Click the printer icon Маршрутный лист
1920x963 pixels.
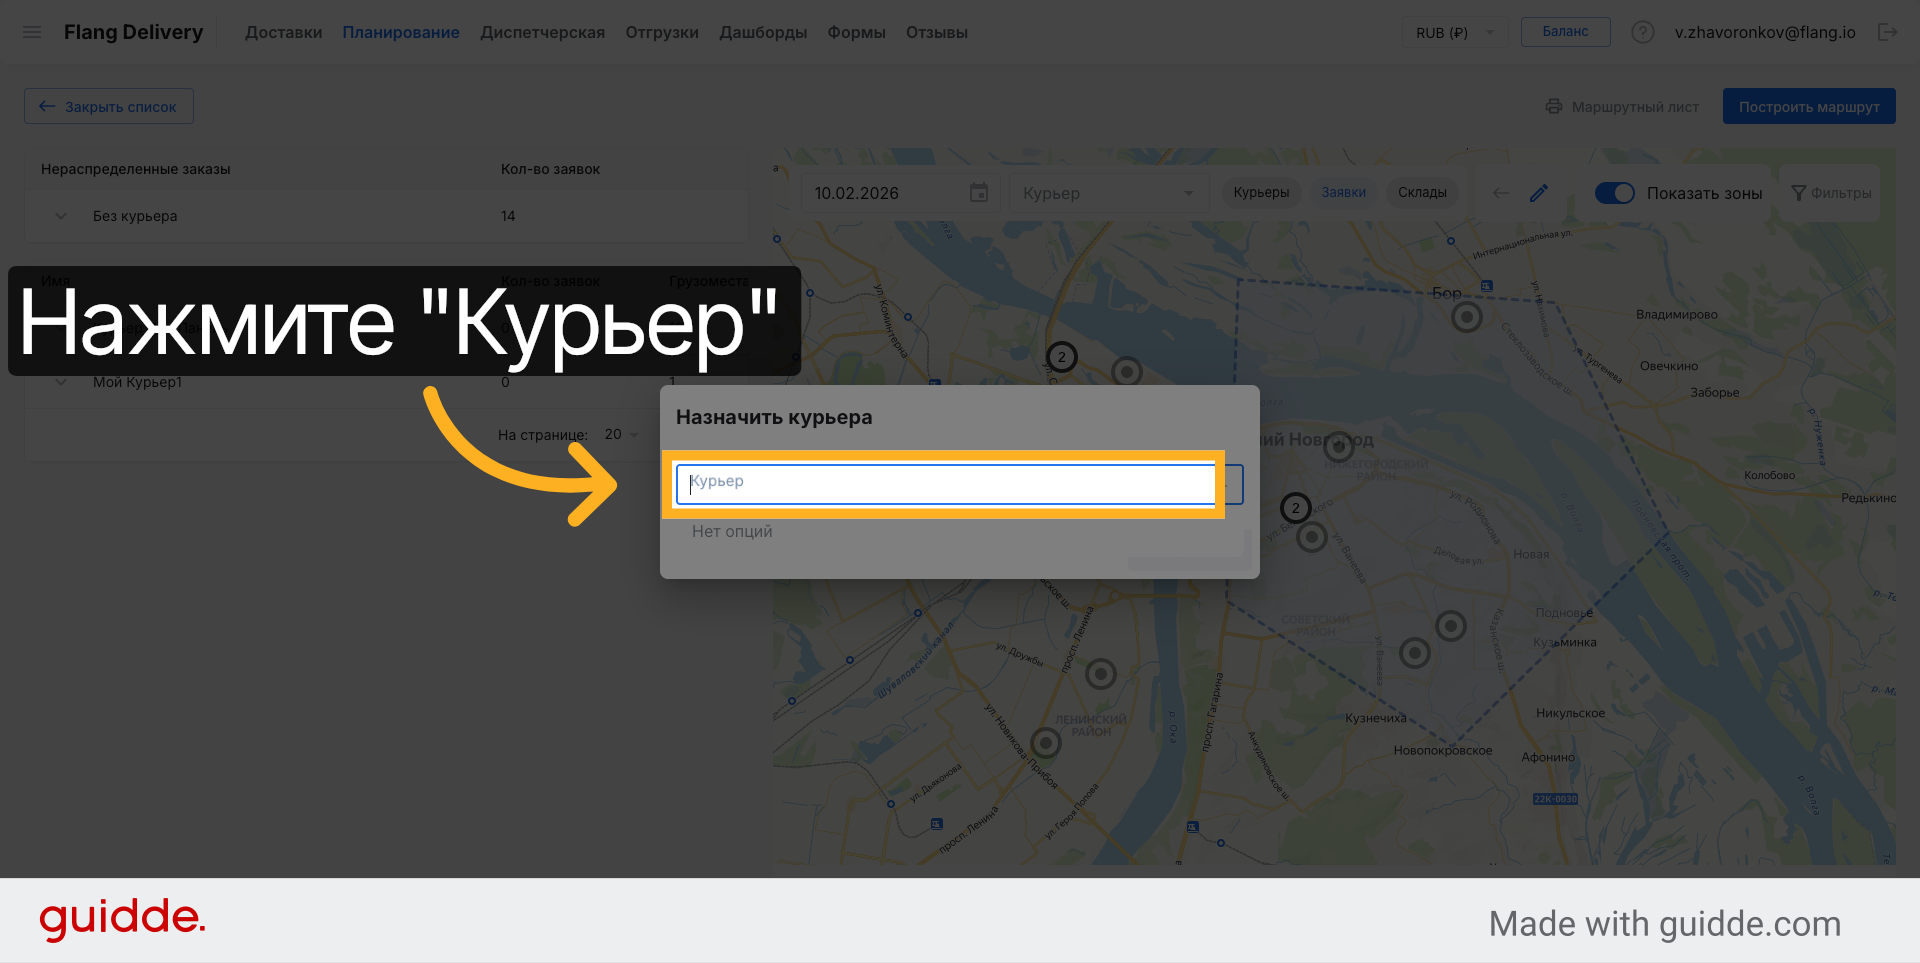click(1554, 107)
